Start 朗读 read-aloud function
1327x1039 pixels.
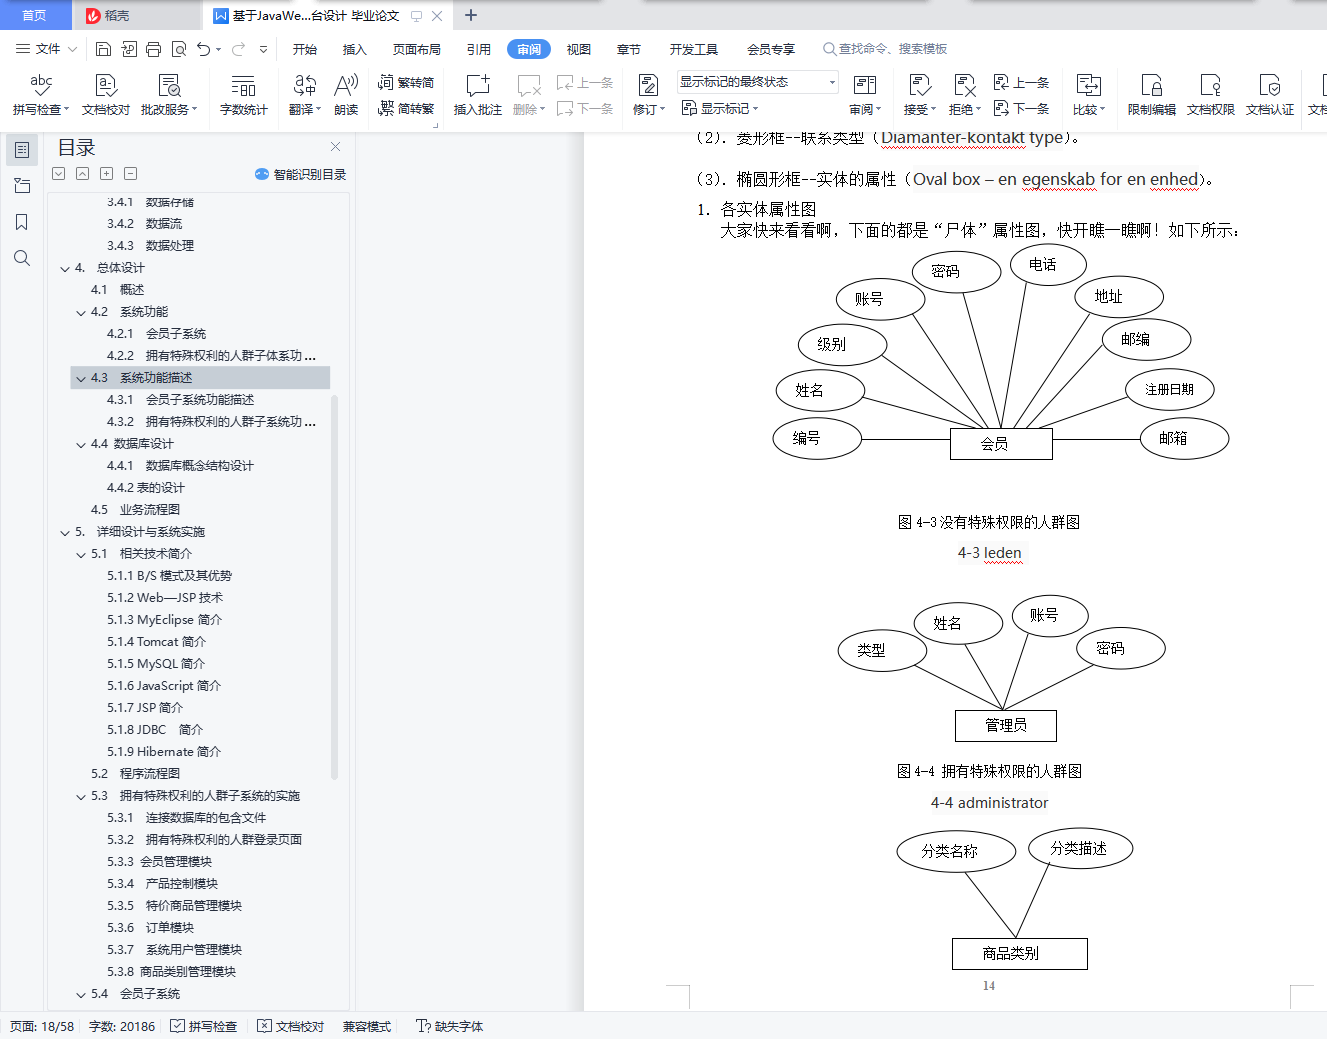coord(346,95)
